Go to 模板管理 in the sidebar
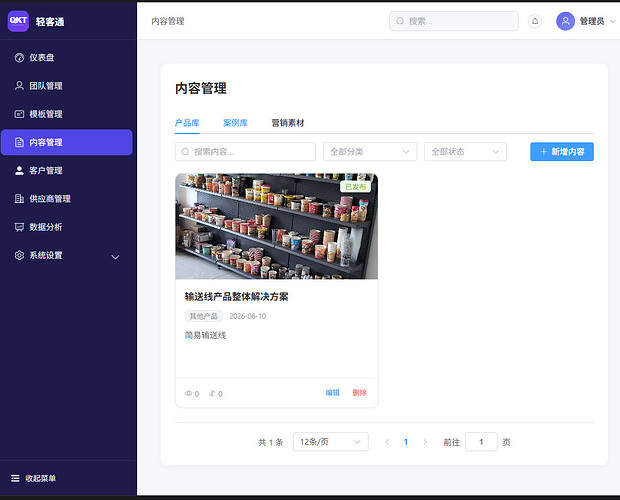This screenshot has height=500, width=620. coord(66,114)
